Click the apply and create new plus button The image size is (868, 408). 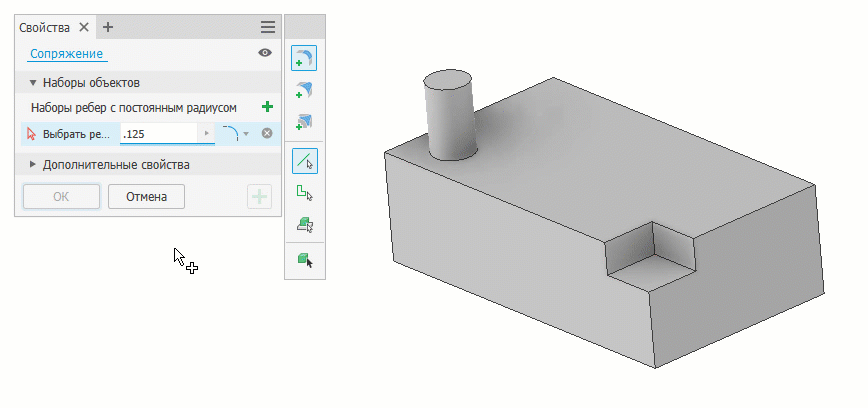(259, 197)
